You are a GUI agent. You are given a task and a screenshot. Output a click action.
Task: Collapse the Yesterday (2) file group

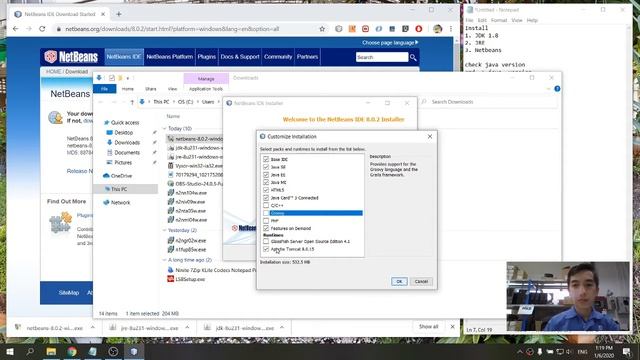[164, 230]
